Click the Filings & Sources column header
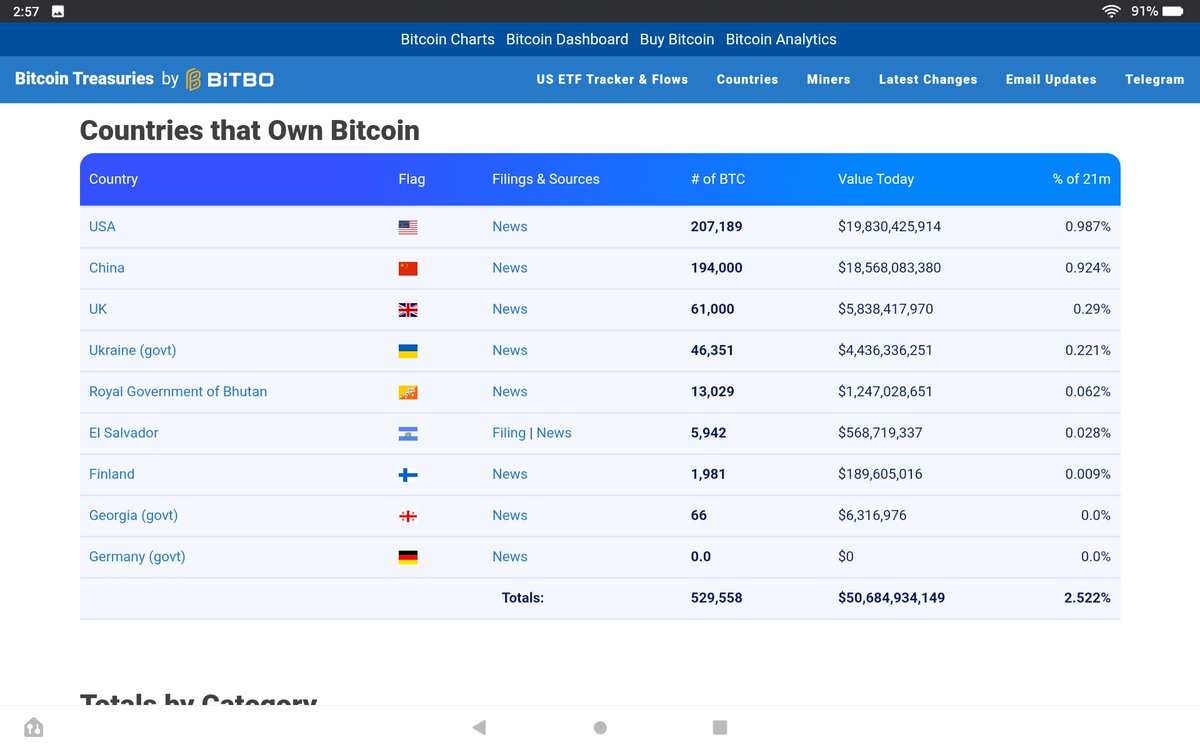Viewport: 1200px width, 750px height. tap(546, 179)
